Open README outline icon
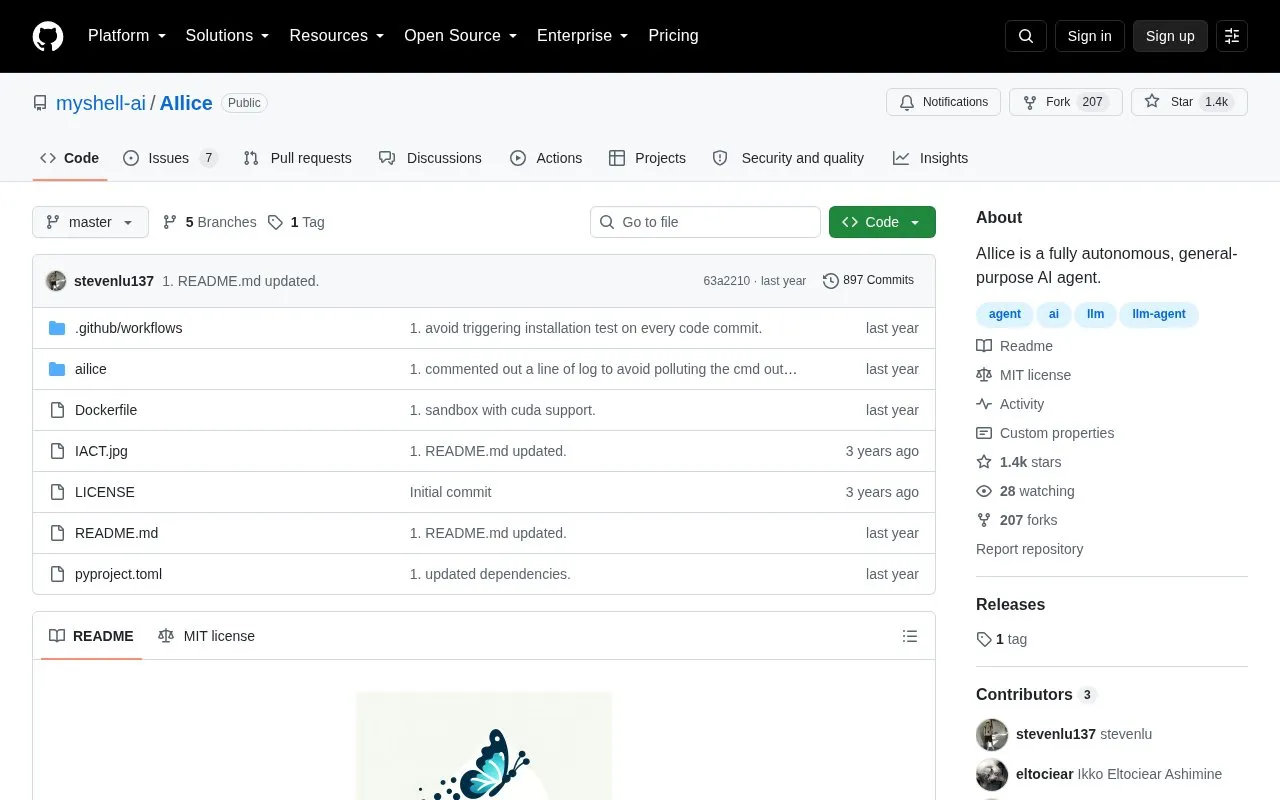 tap(910, 636)
